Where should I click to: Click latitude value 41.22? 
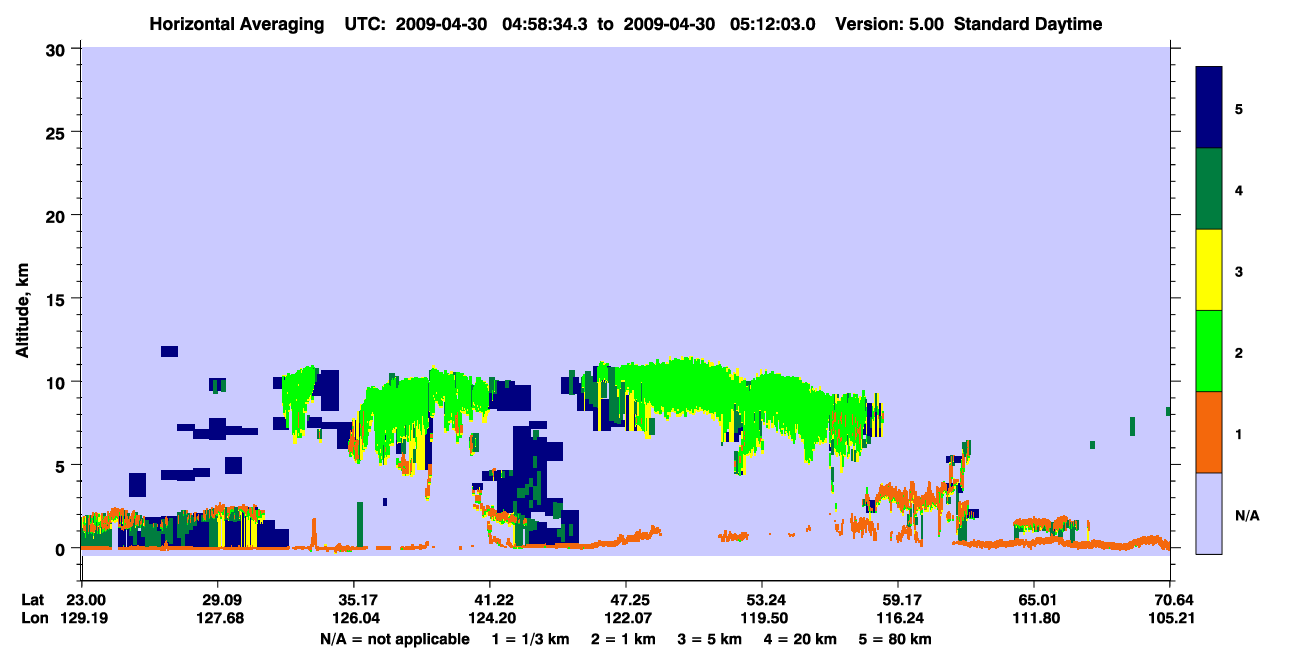490,600
